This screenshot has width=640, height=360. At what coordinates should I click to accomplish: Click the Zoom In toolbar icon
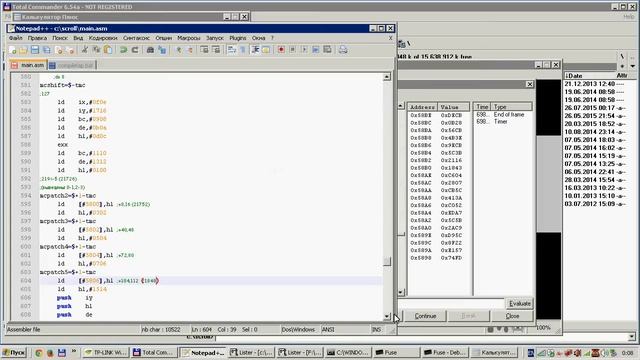click(x=178, y=50)
